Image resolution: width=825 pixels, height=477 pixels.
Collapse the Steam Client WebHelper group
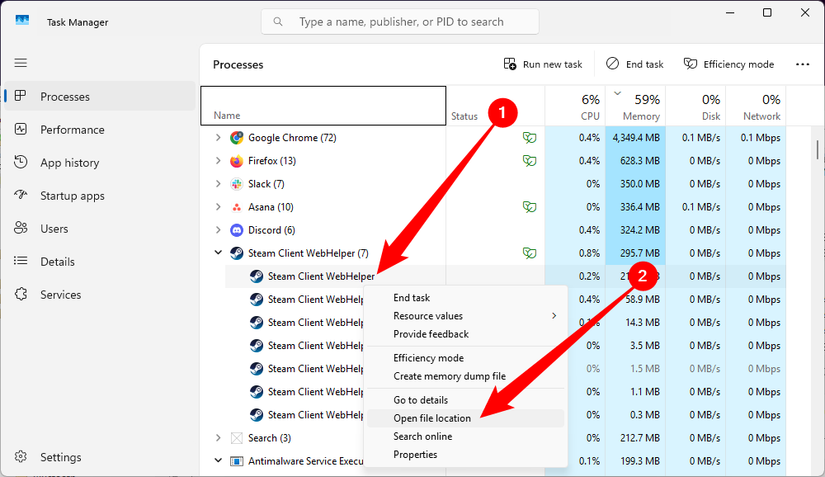click(x=218, y=253)
